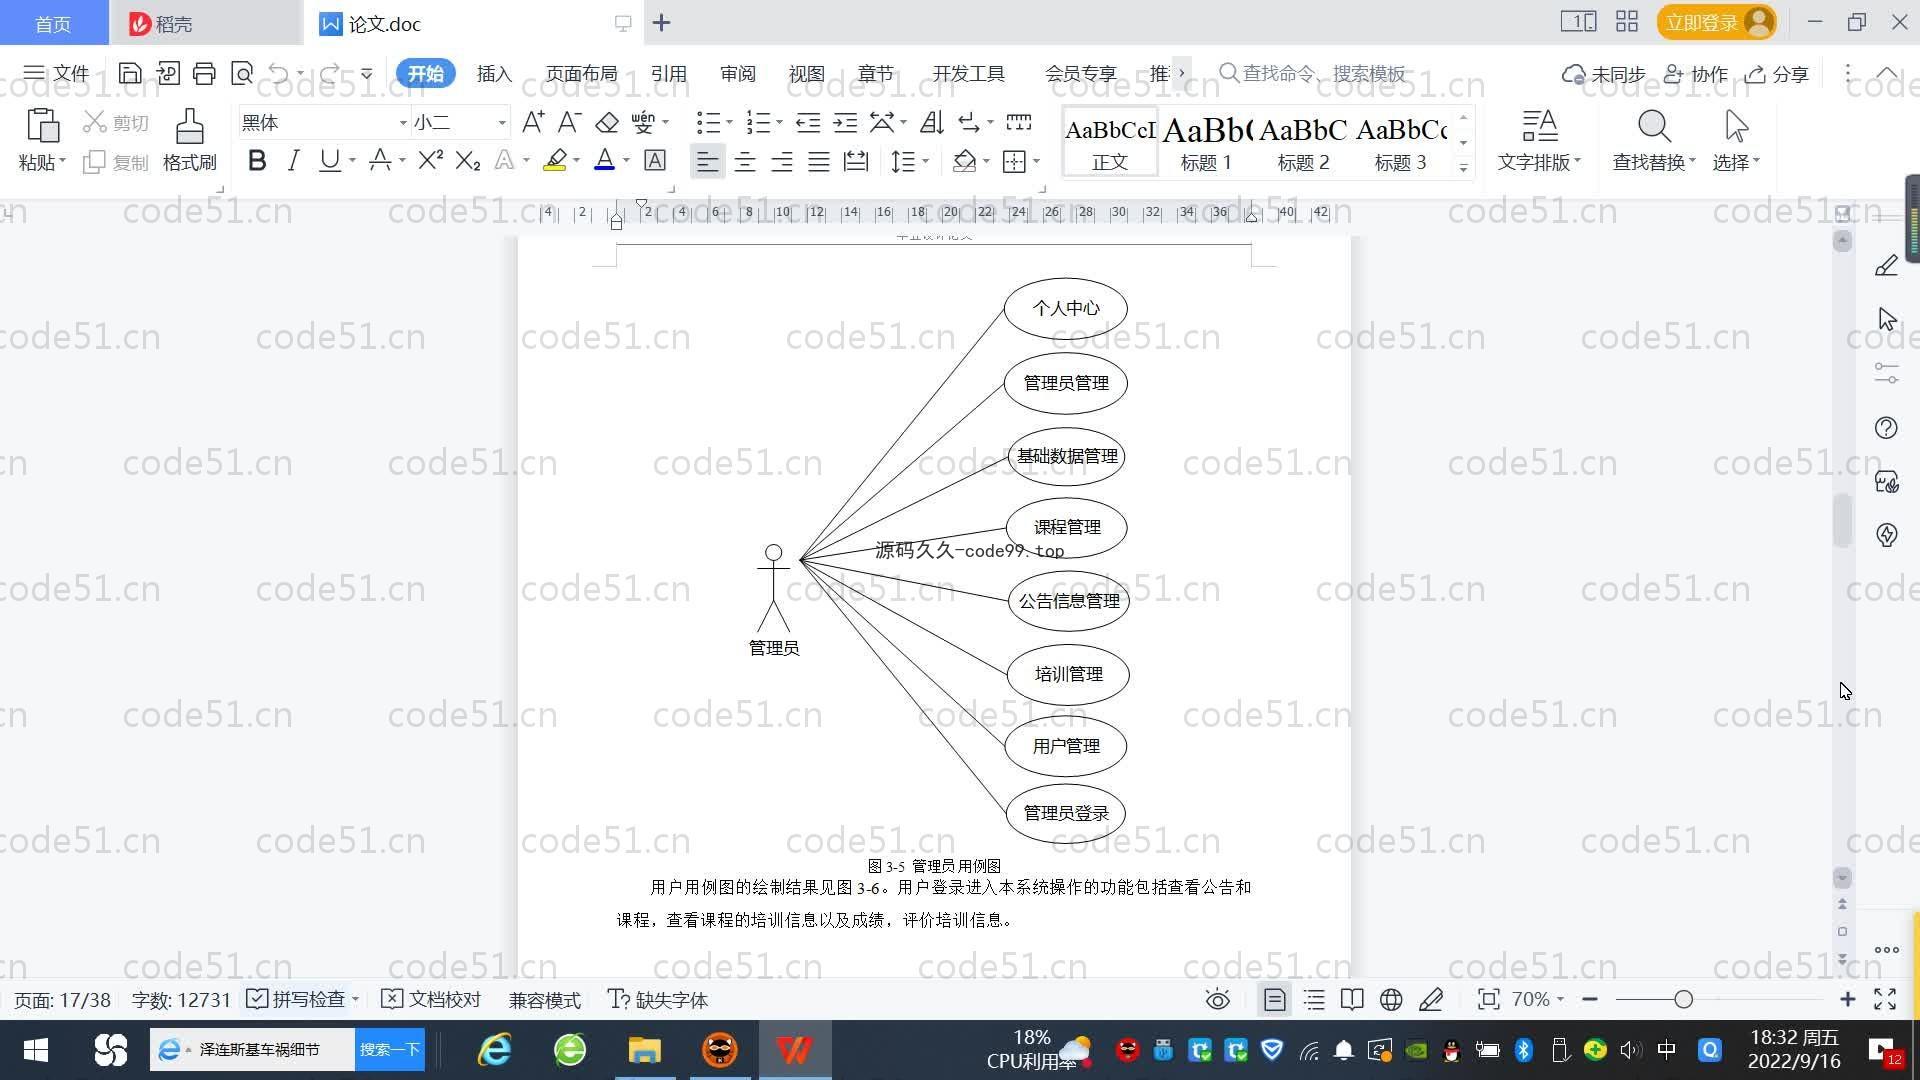Increase paragraph indent
The image size is (1920, 1080).
pyautogui.click(x=845, y=122)
